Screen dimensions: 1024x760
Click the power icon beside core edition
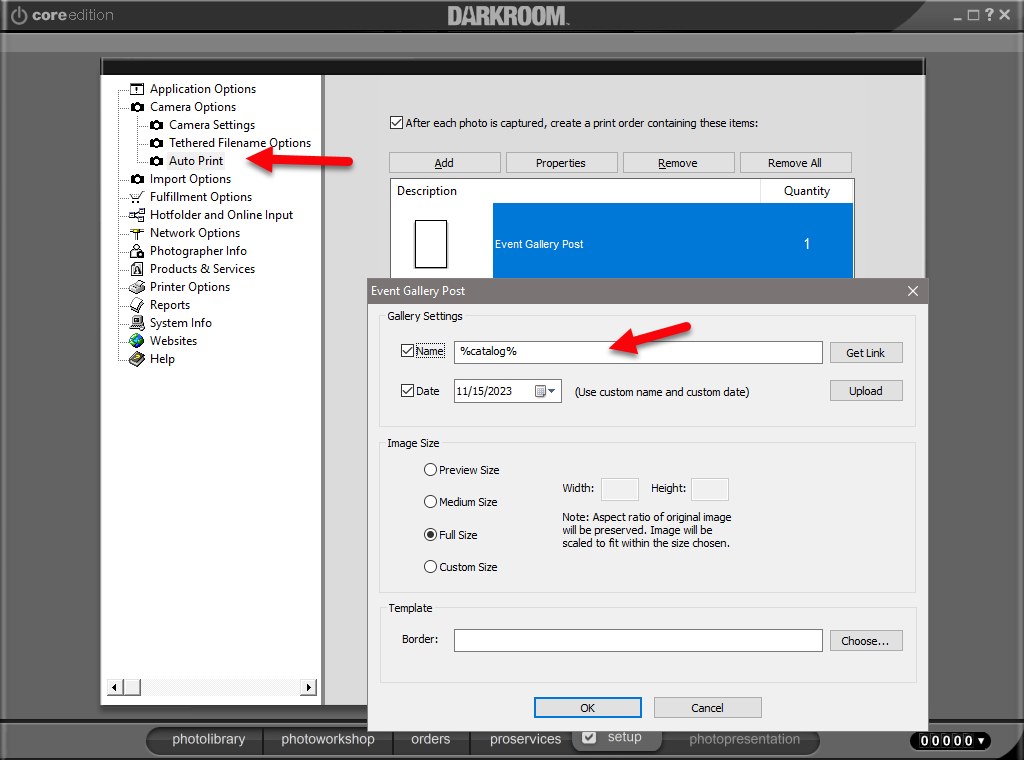point(19,15)
